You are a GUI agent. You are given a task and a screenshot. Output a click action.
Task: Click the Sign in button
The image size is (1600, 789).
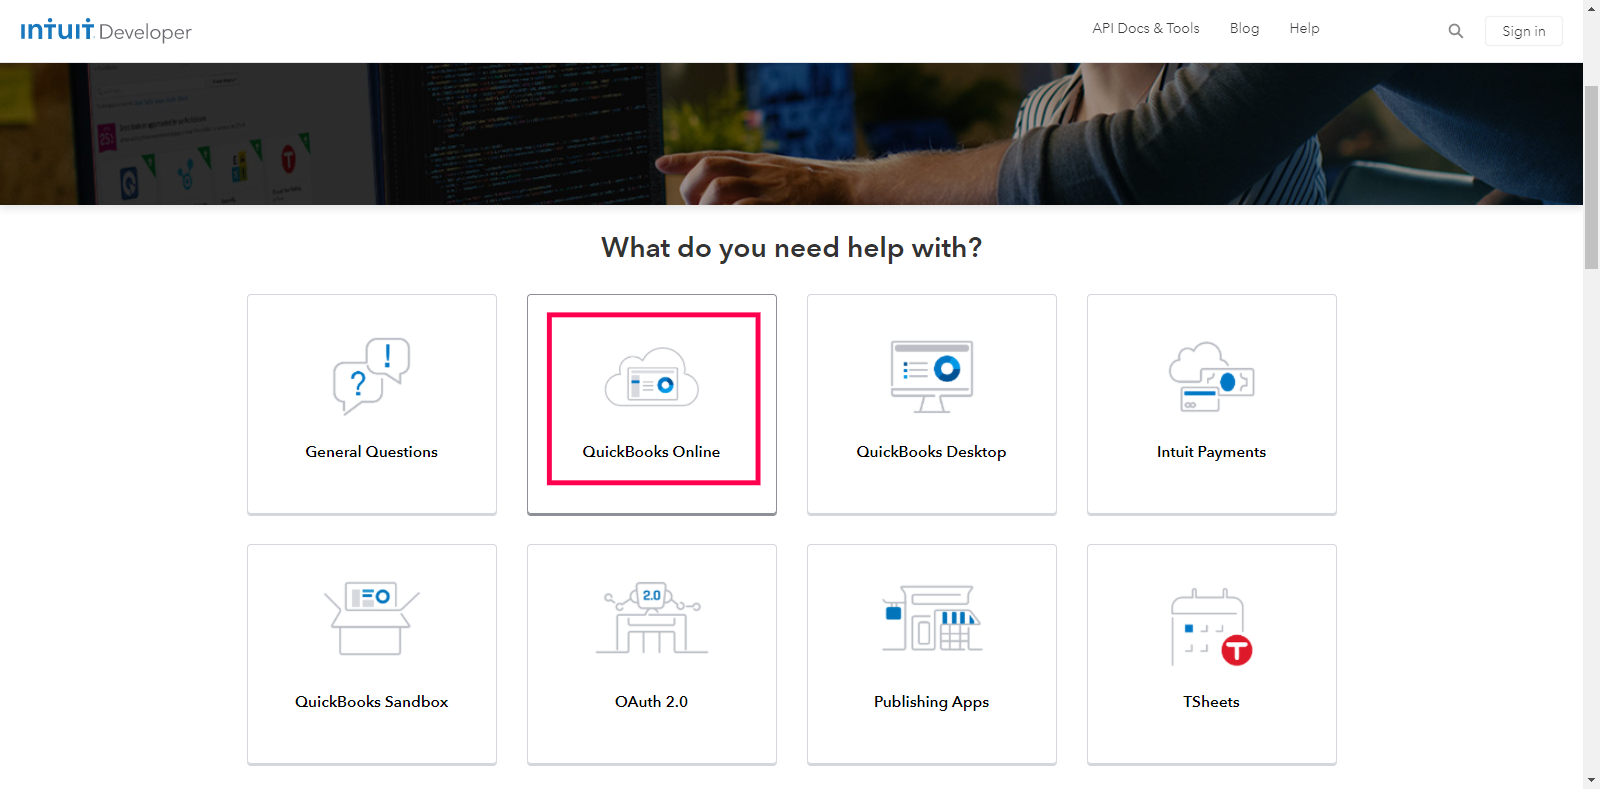coord(1524,31)
